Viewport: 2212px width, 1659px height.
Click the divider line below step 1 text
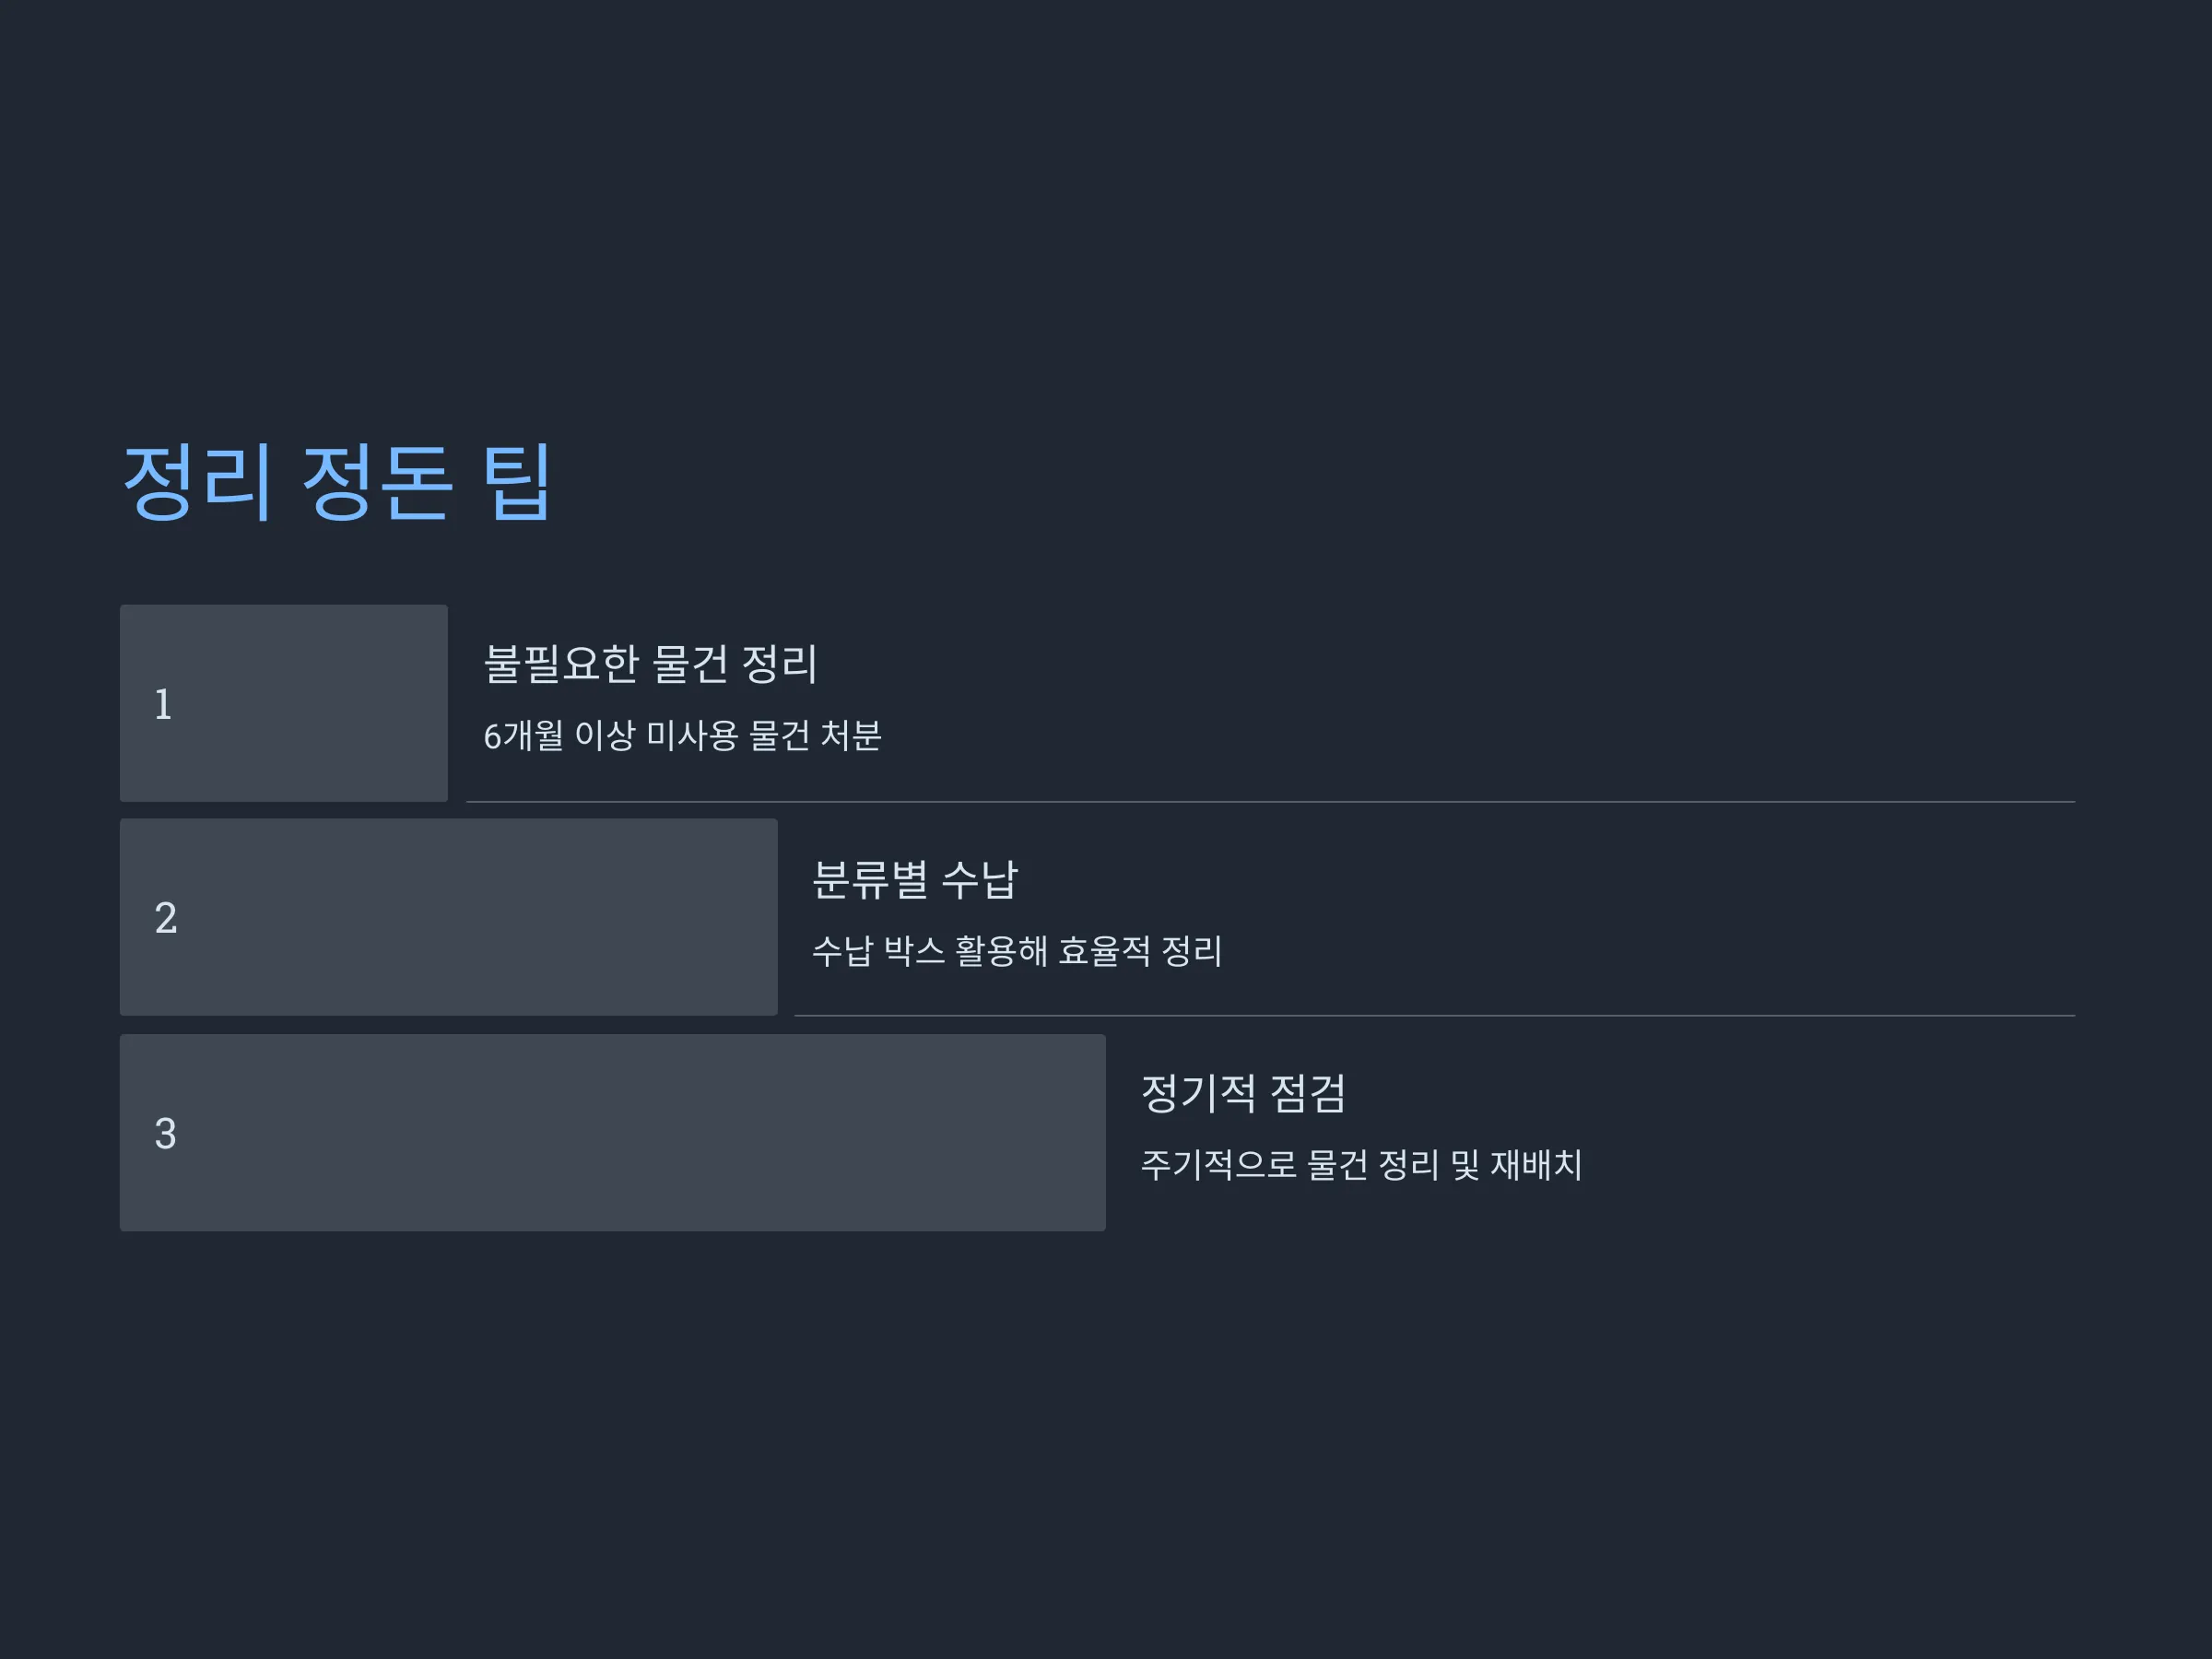[x=1271, y=802]
